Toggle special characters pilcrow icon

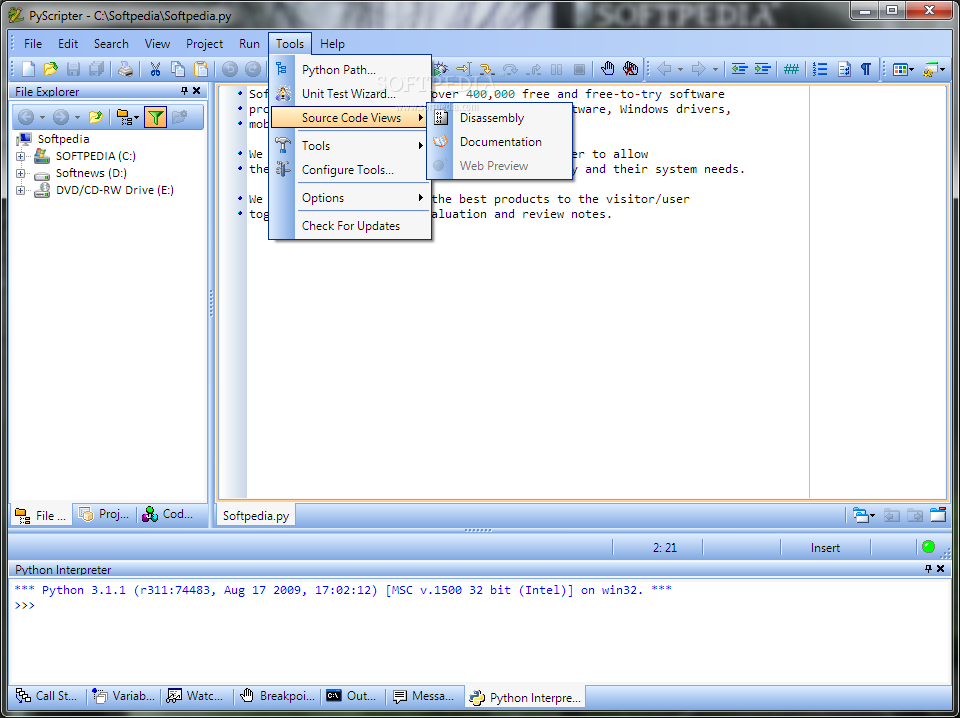pyautogui.click(x=866, y=69)
